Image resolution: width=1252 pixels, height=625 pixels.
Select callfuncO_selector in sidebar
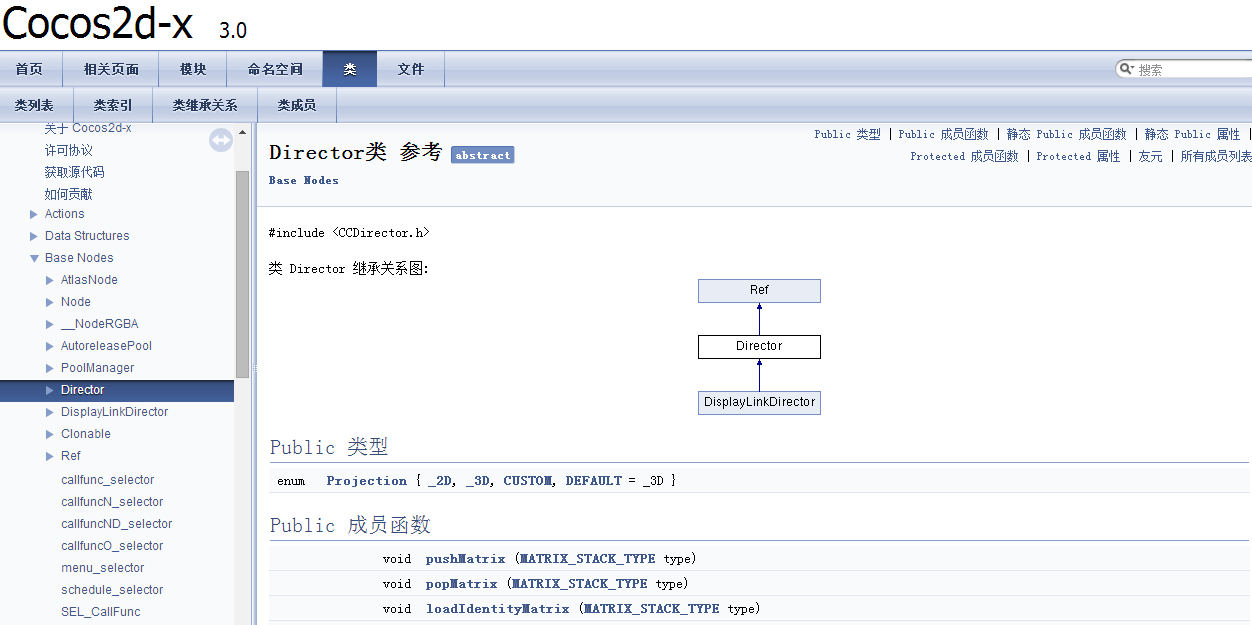pyautogui.click(x=112, y=546)
